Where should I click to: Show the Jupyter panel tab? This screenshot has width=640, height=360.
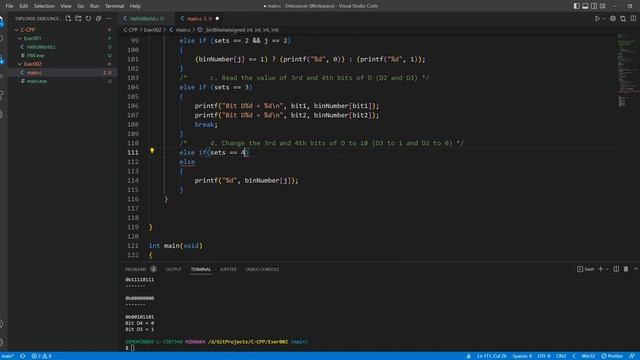pyautogui.click(x=228, y=269)
